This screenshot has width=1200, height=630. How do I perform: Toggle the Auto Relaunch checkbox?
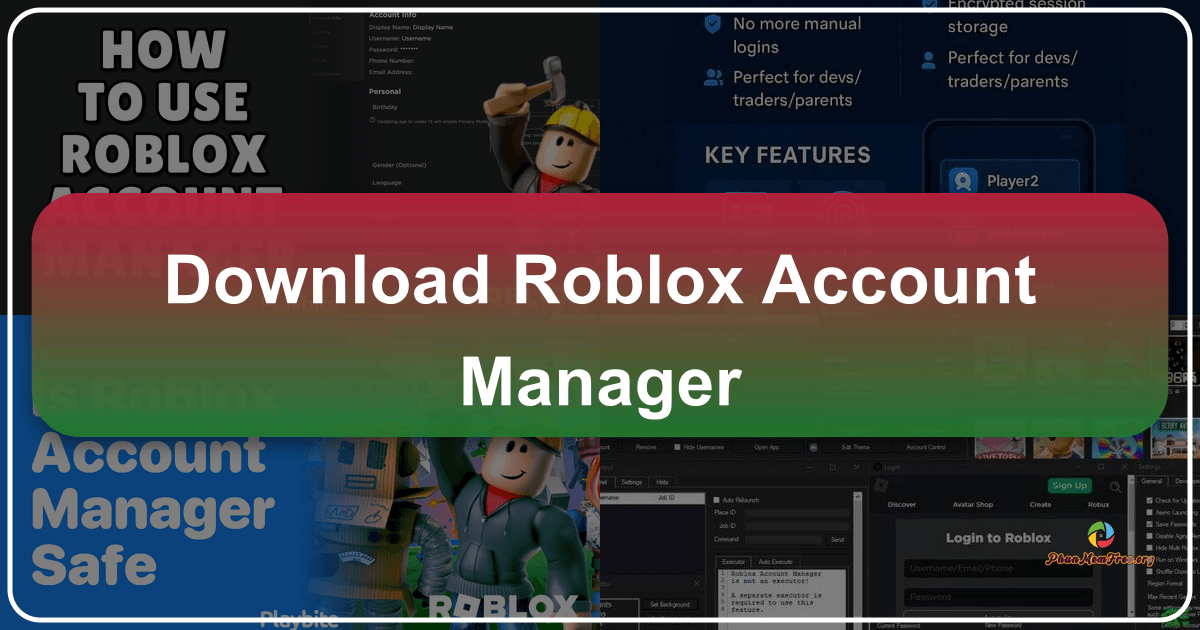[x=715, y=500]
